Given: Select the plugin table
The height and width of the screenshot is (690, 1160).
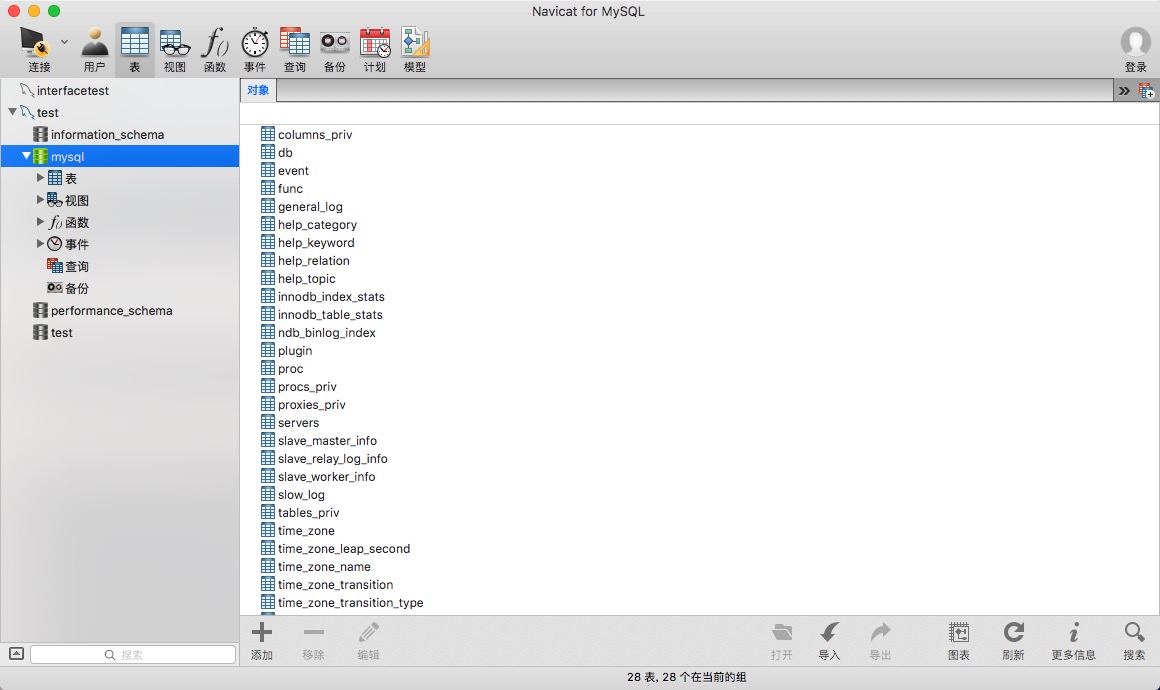Looking at the screenshot, I should 294,351.
